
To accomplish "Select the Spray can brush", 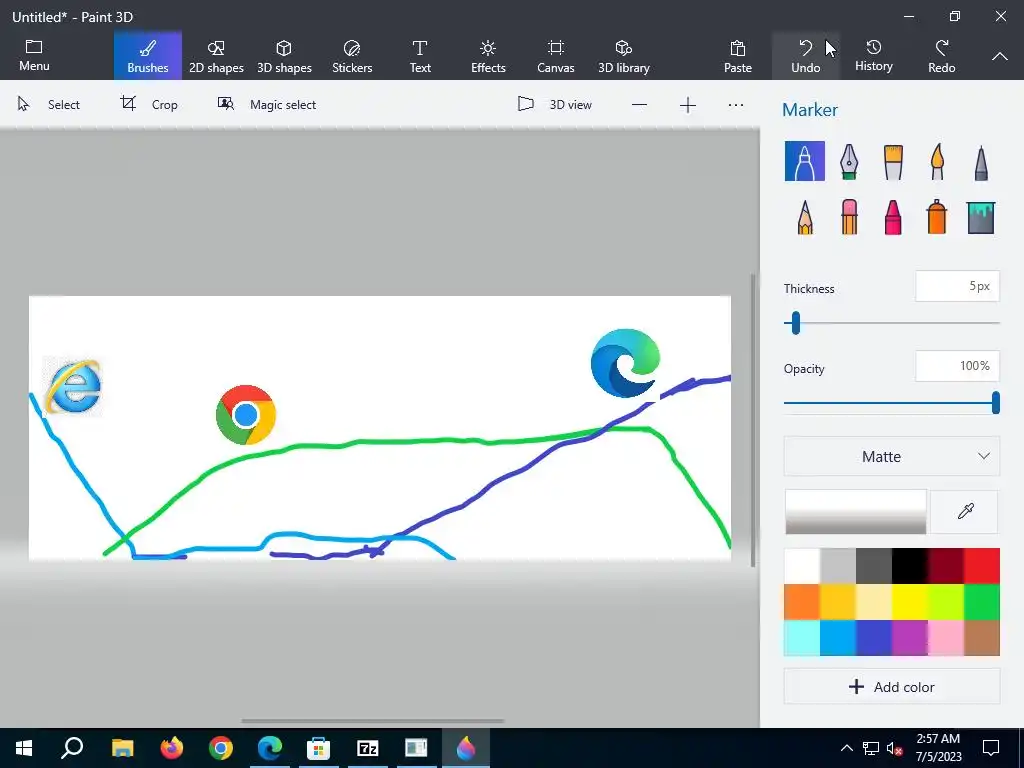I will click(x=936, y=217).
